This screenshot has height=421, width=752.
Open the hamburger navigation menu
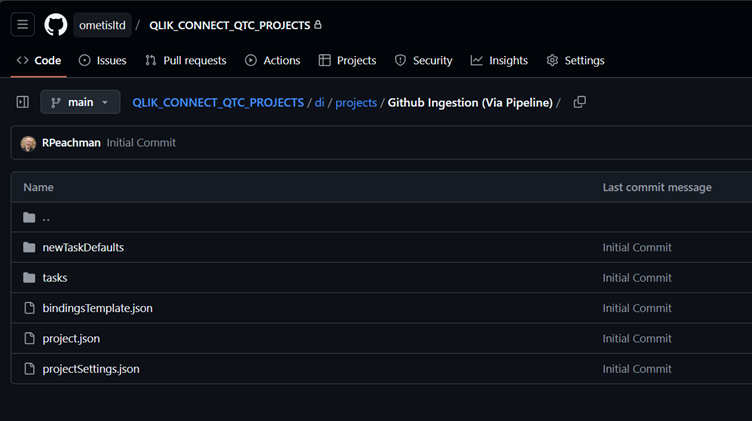[23, 24]
